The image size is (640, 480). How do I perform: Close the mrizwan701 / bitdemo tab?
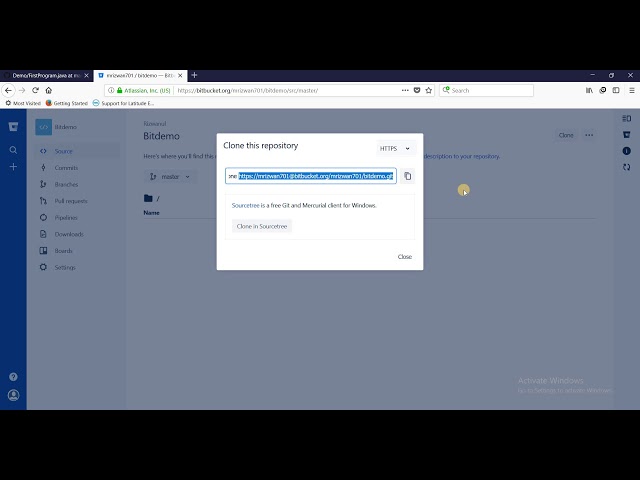180,76
